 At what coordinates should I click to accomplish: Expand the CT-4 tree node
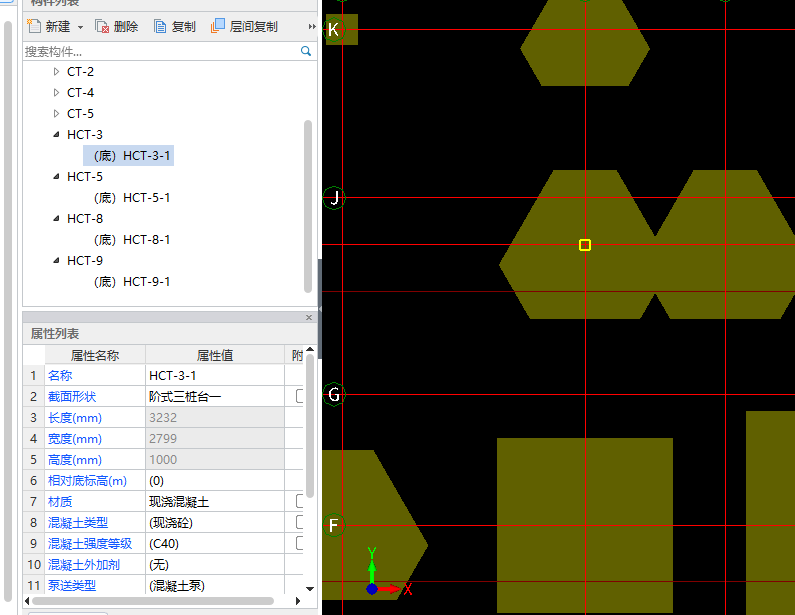[x=56, y=92]
